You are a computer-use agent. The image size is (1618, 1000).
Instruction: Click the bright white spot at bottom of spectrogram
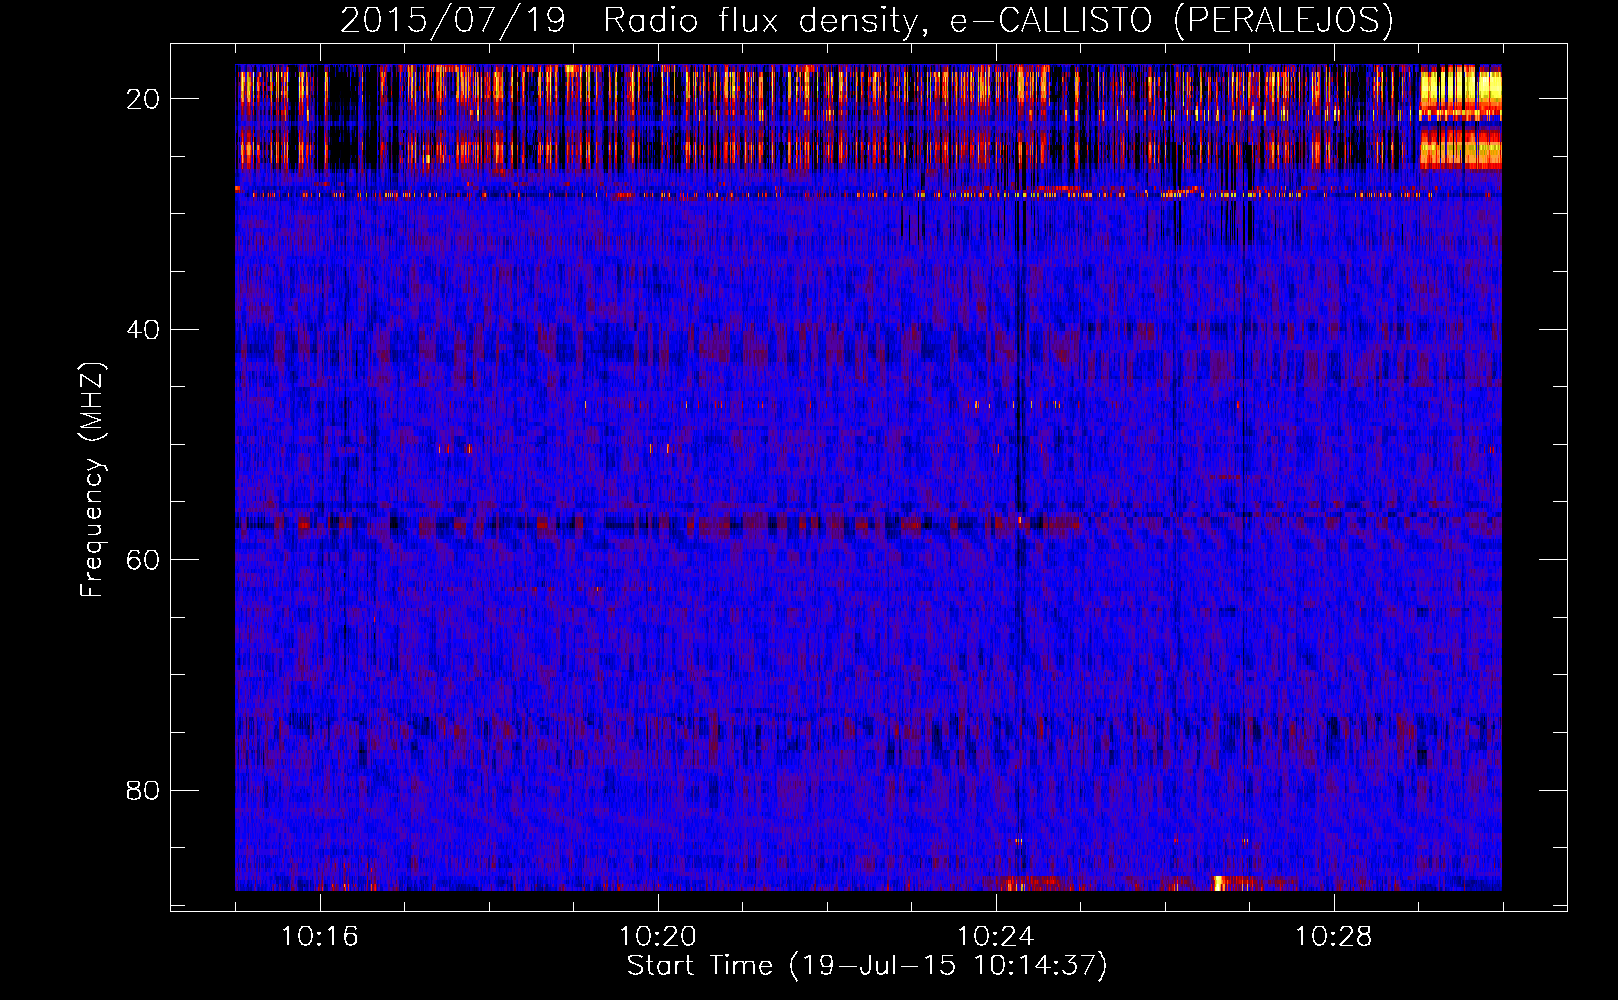1219,883
